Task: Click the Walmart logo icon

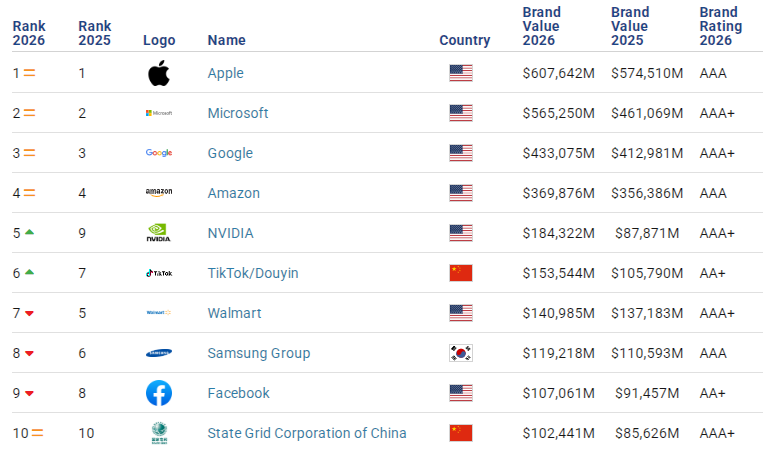Action: pyautogui.click(x=158, y=313)
